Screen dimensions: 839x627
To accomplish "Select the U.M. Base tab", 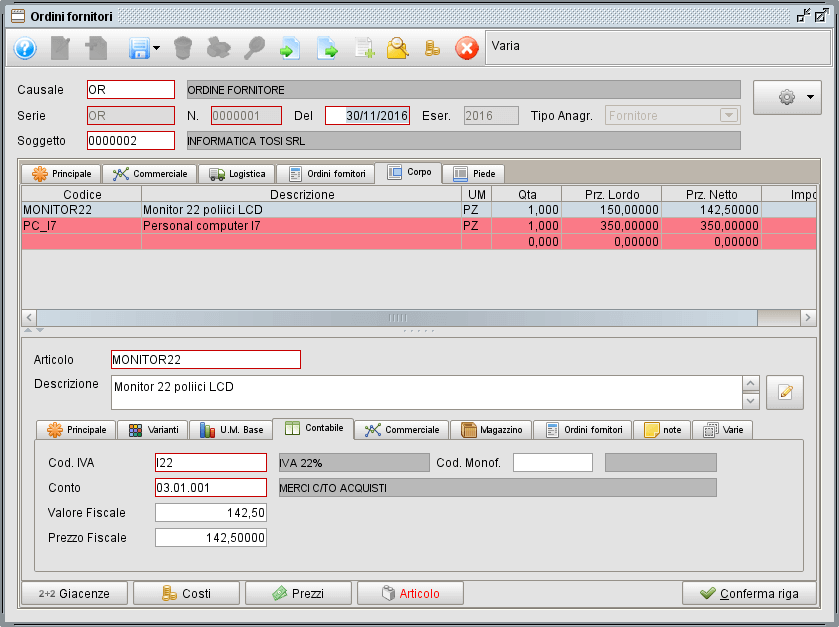I will [x=230, y=429].
